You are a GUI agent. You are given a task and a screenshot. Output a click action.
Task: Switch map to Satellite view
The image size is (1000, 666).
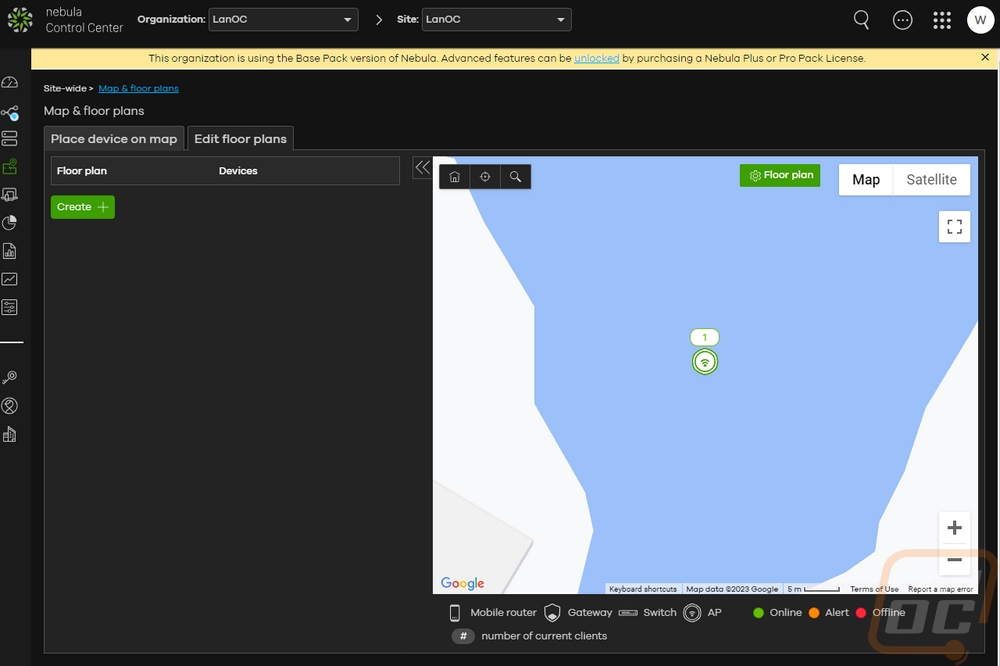click(x=932, y=180)
